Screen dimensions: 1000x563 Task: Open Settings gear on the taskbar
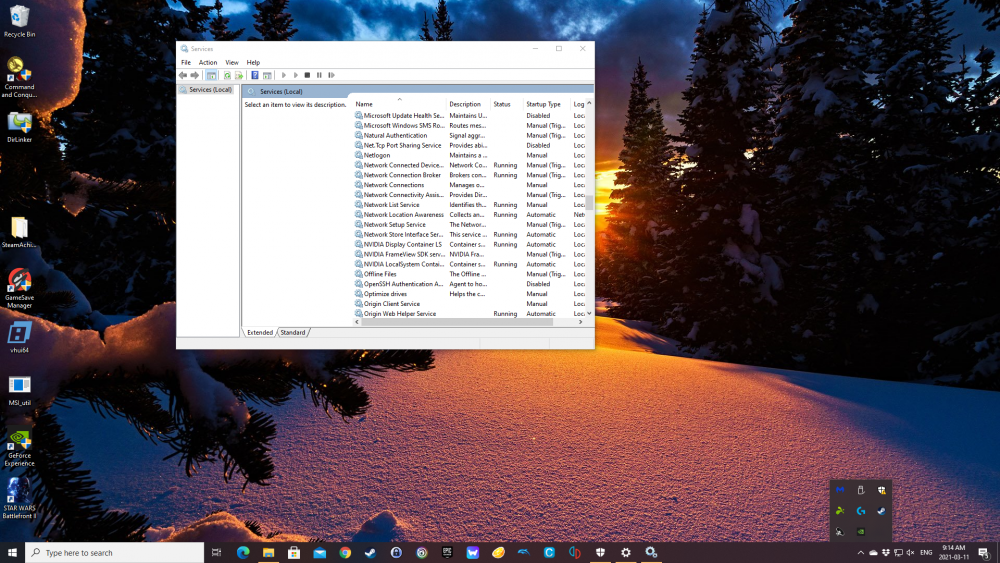[x=626, y=552]
